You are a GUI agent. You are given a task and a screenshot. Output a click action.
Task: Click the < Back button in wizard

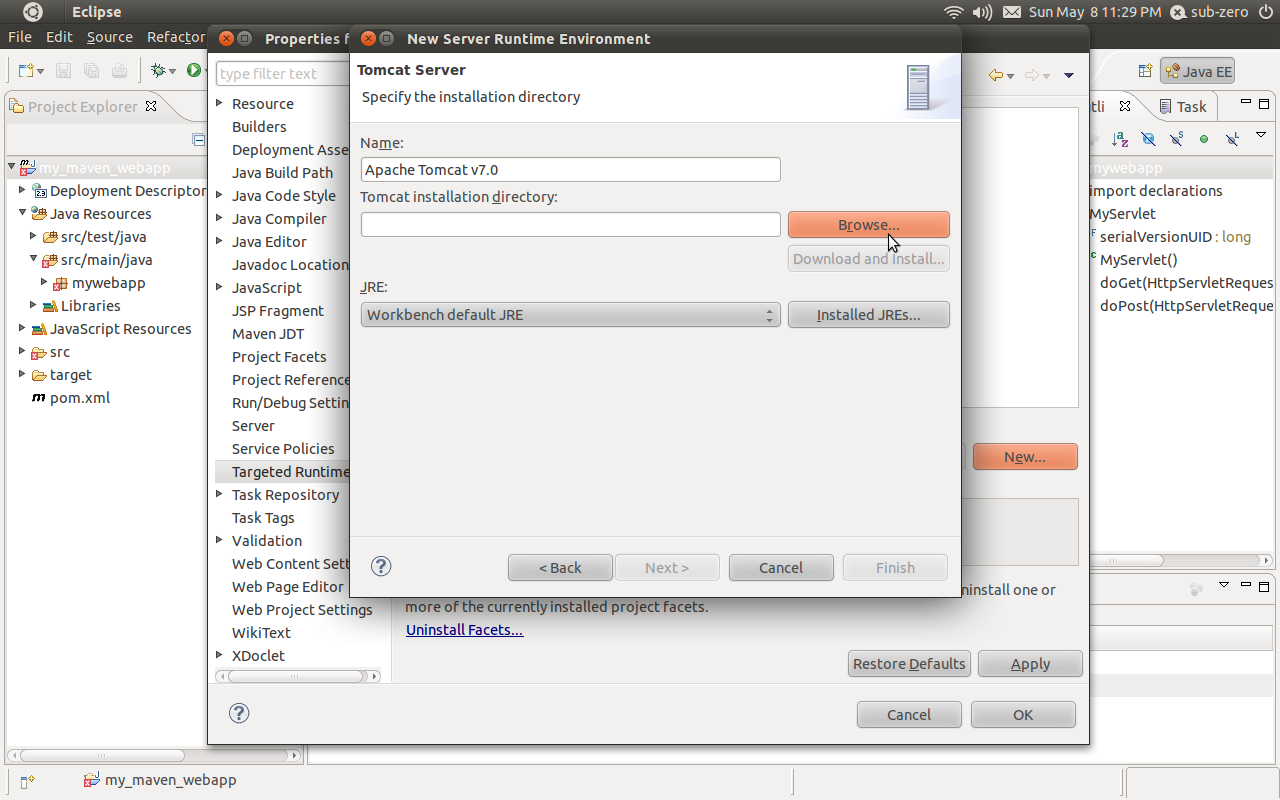tap(560, 568)
